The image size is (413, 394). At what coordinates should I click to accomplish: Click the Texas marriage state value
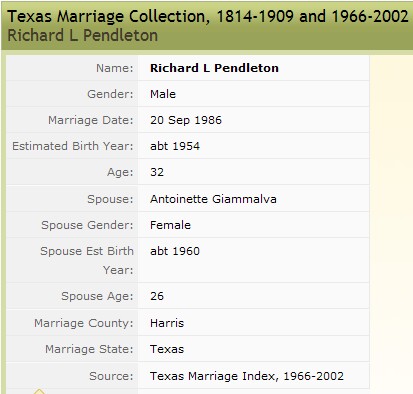tap(167, 349)
